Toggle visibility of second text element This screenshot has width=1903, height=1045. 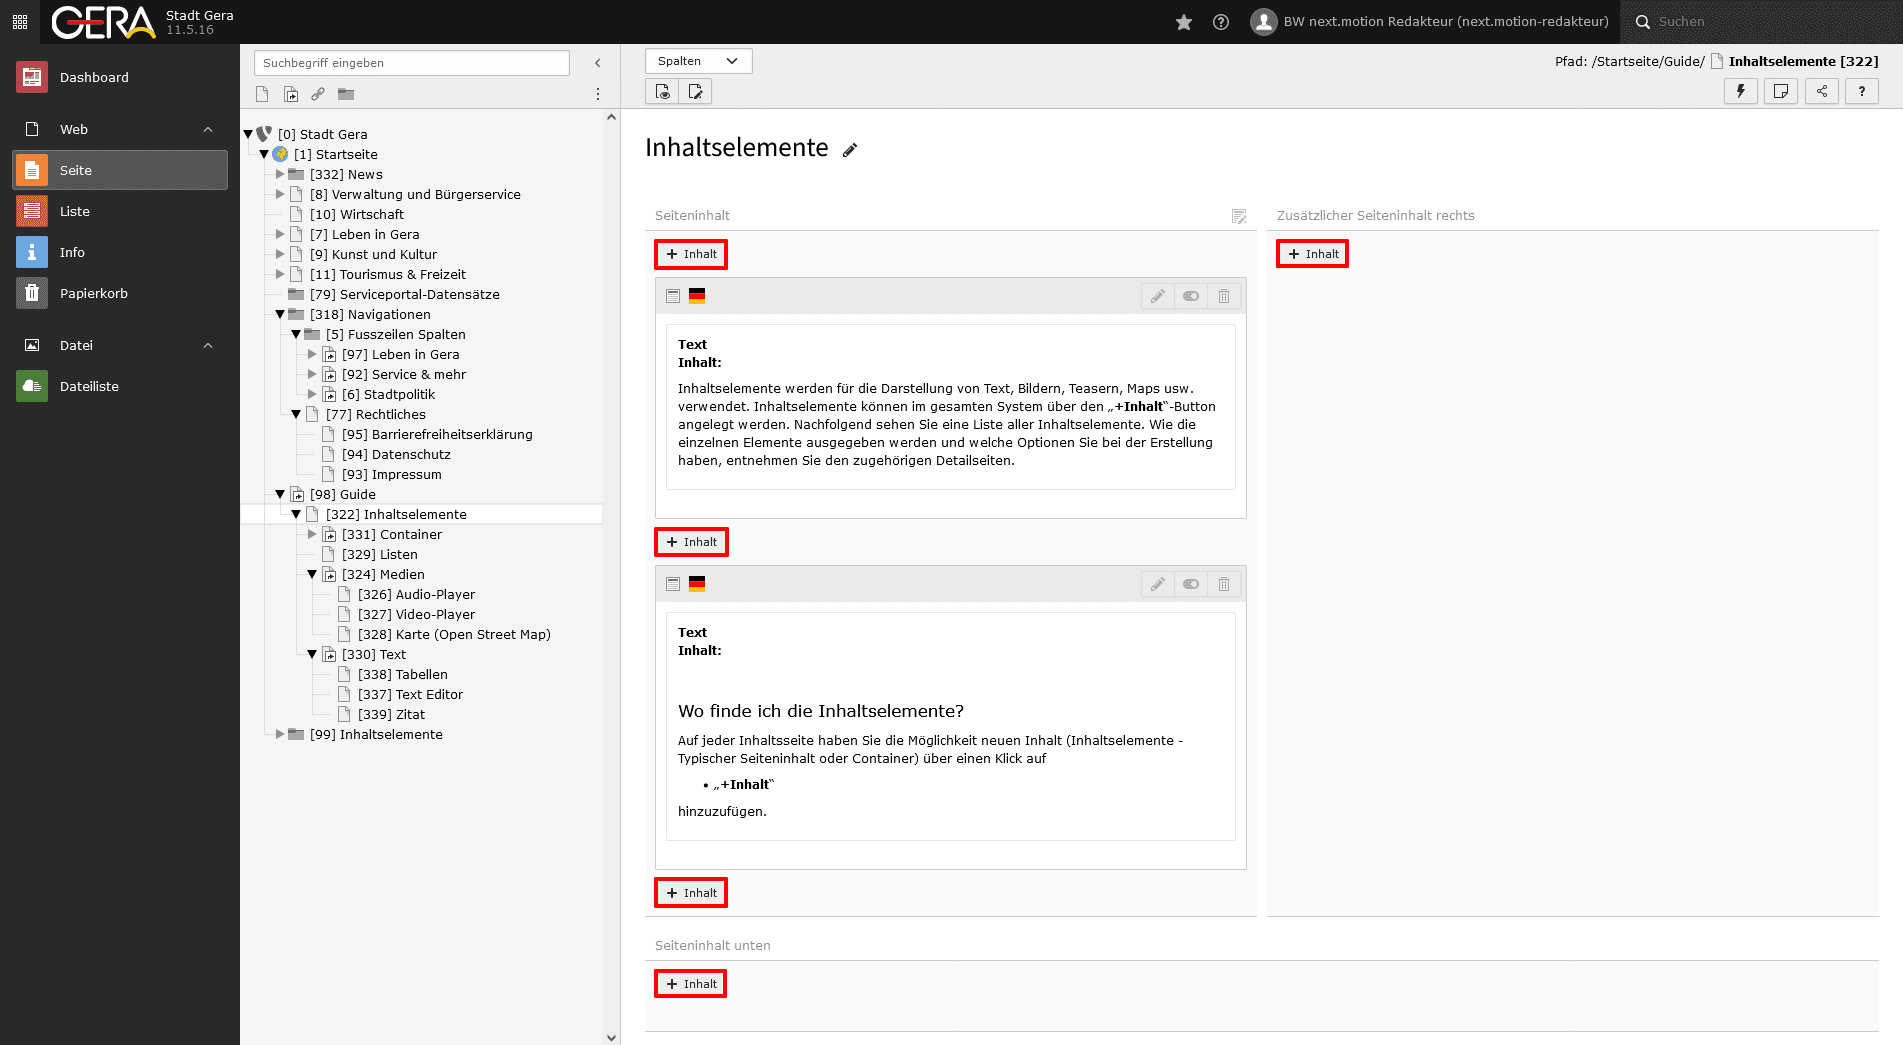pyautogui.click(x=1191, y=584)
